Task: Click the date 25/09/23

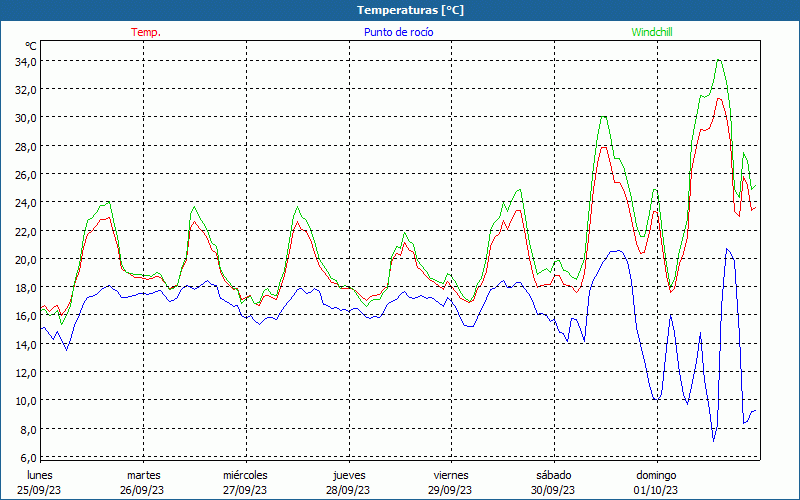Action: click(x=39, y=490)
